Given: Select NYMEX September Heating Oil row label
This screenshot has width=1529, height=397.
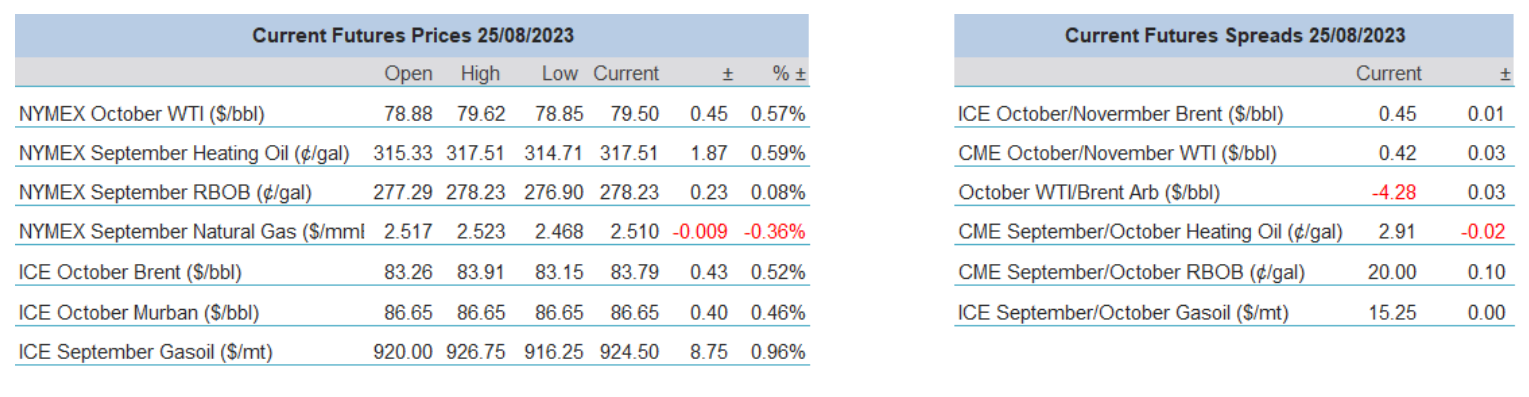Looking at the screenshot, I should [183, 154].
